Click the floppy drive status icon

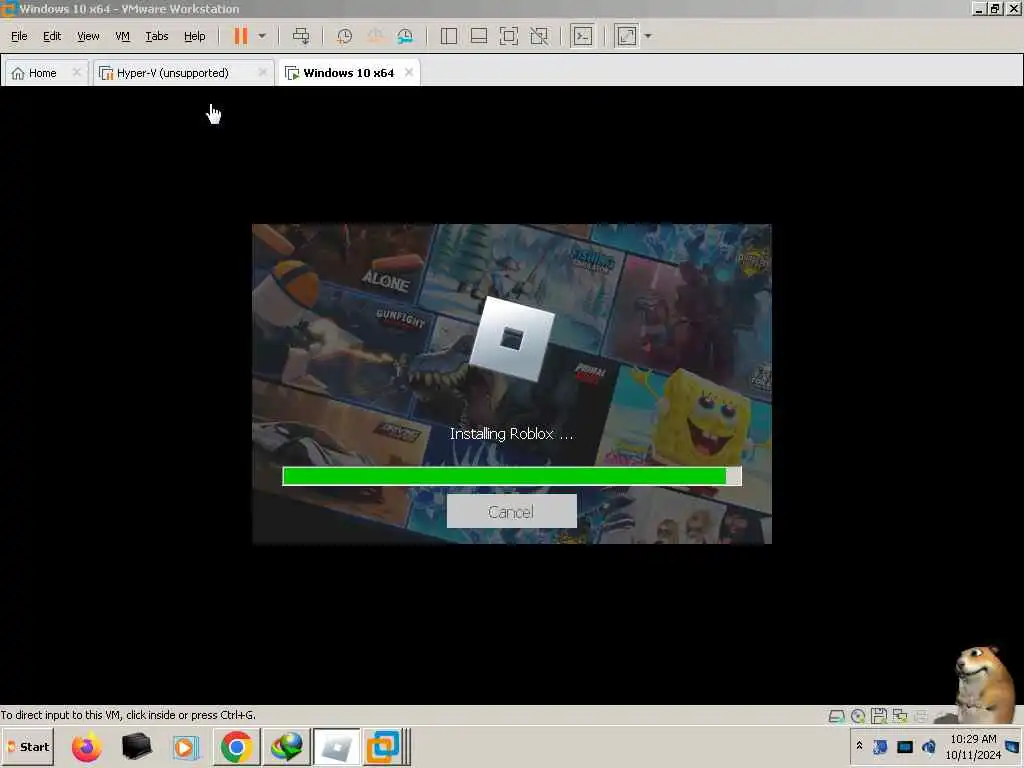(x=879, y=716)
